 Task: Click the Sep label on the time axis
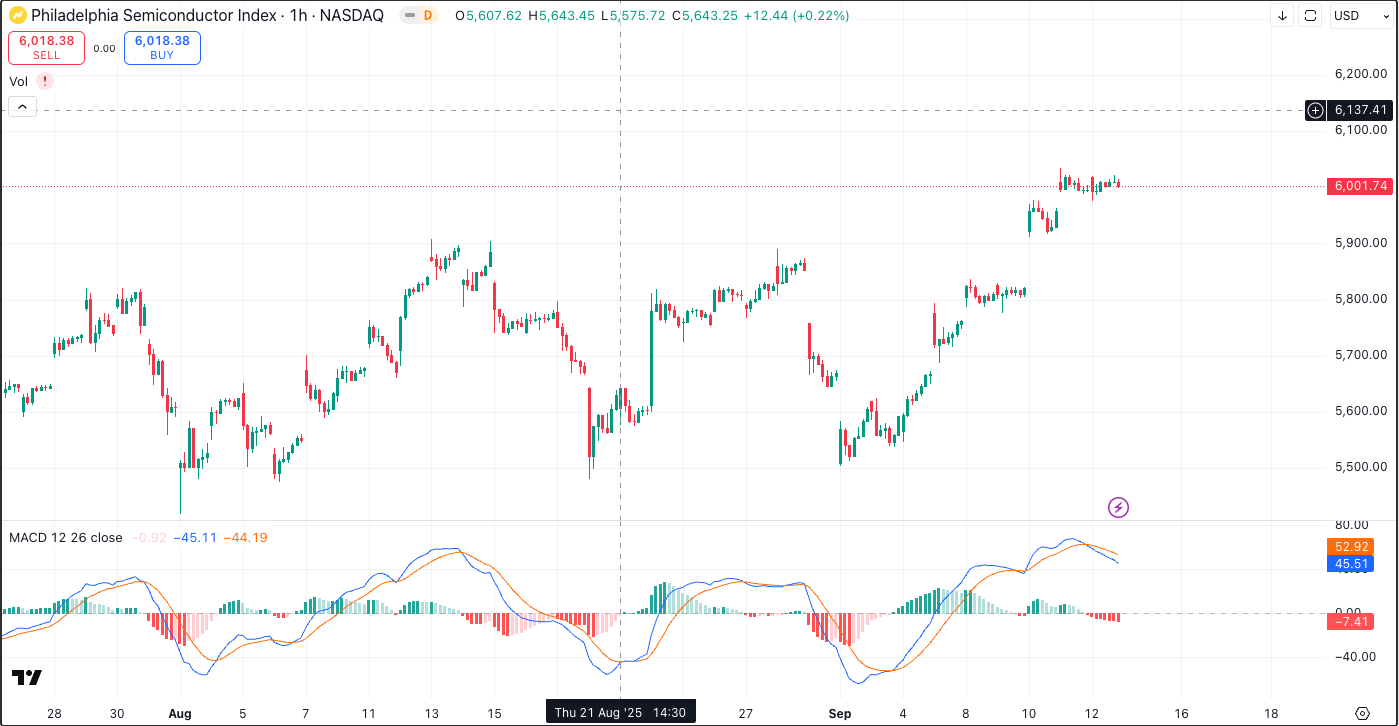840,714
